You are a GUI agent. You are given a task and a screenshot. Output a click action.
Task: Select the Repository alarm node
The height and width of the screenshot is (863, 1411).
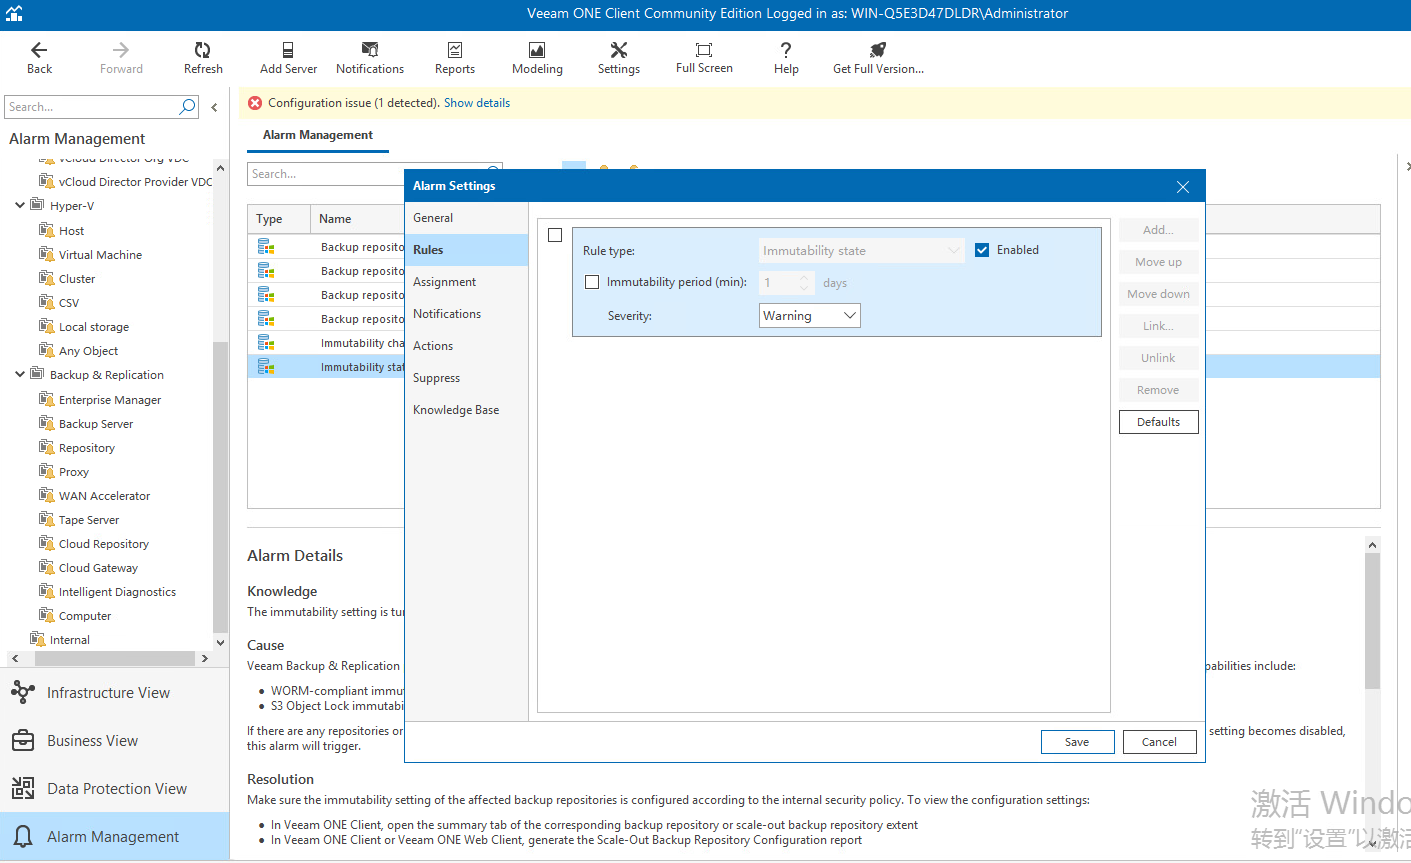pos(86,447)
